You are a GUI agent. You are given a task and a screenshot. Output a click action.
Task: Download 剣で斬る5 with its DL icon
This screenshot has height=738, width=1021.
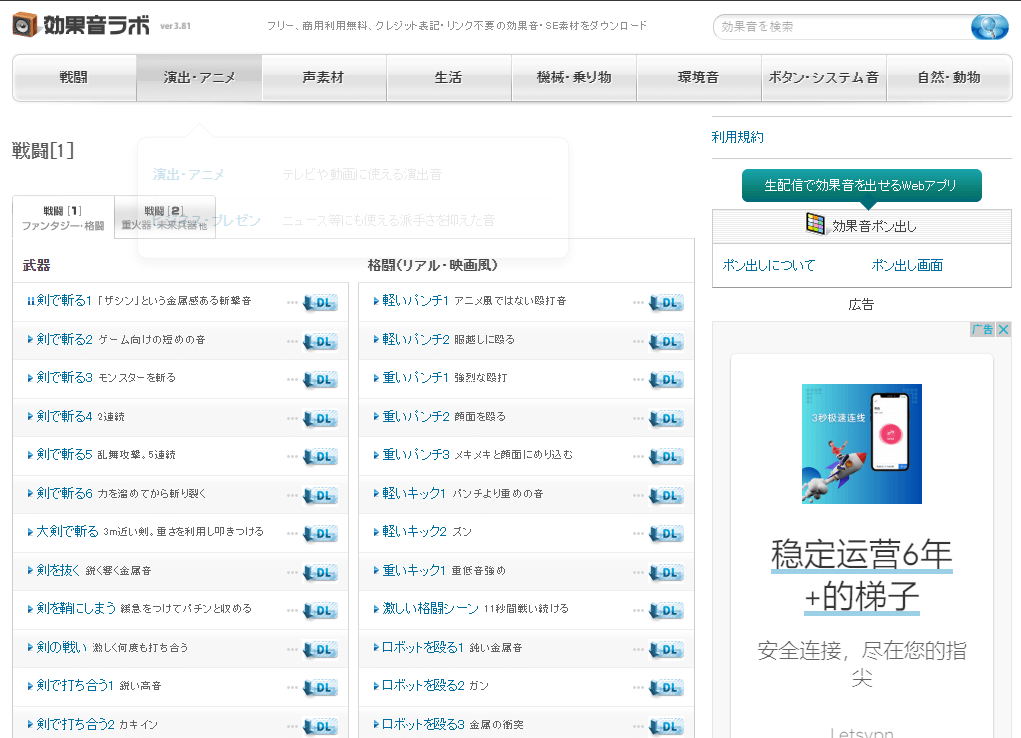pyautogui.click(x=320, y=457)
